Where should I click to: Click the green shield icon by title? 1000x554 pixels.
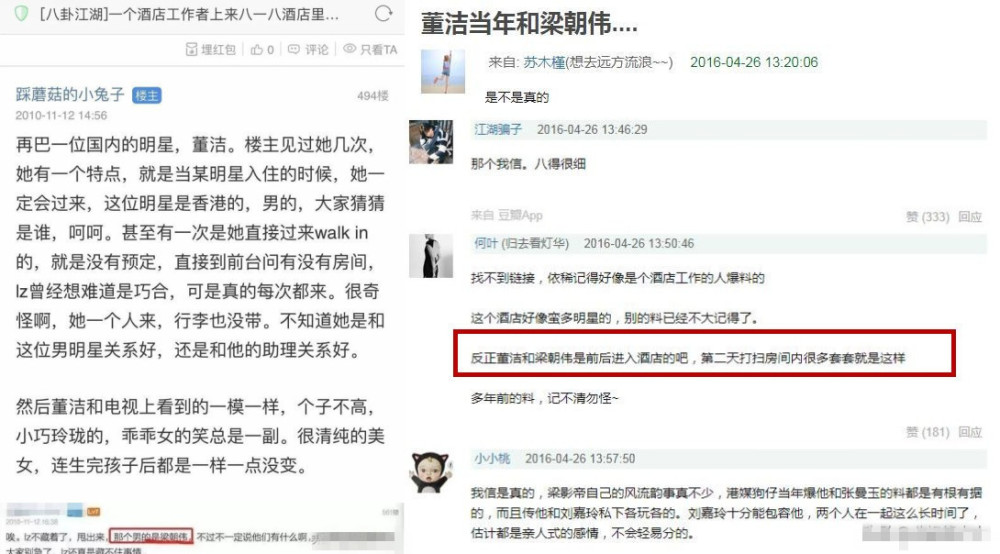coord(21,13)
